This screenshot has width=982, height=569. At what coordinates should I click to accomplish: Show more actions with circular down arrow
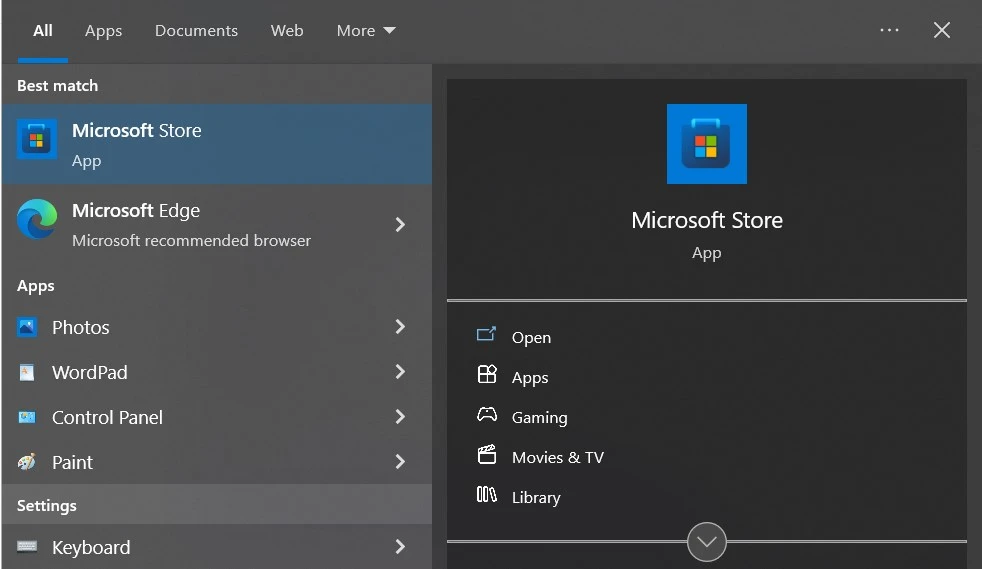click(706, 542)
